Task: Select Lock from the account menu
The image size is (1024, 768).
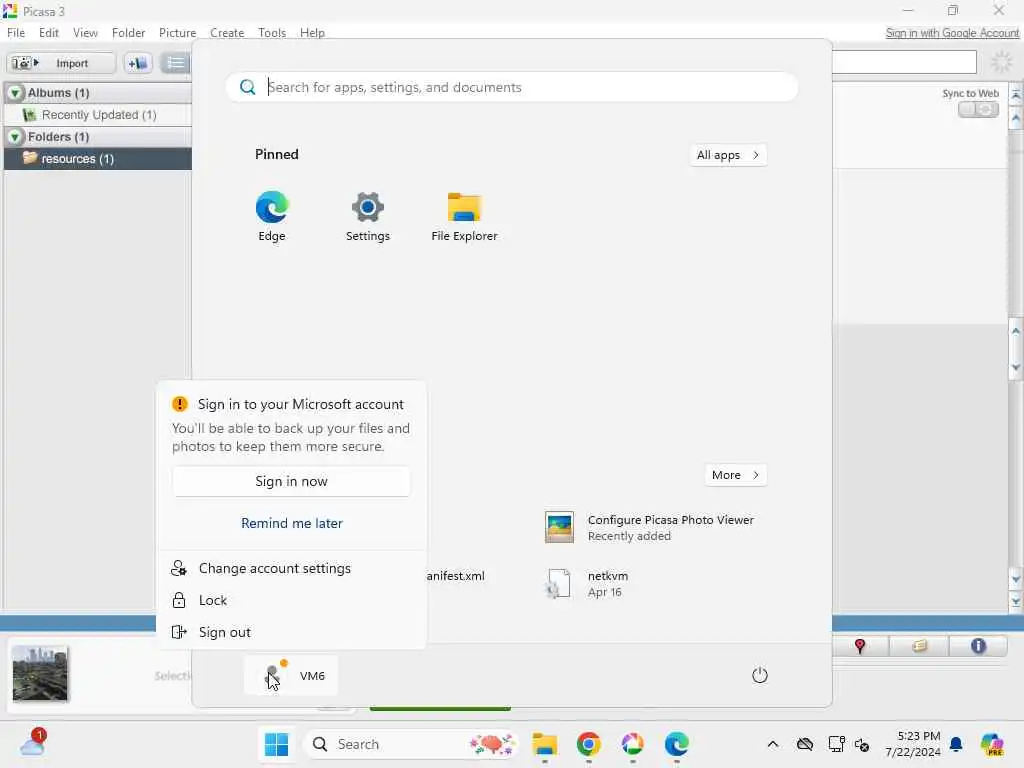Action: coord(291,600)
